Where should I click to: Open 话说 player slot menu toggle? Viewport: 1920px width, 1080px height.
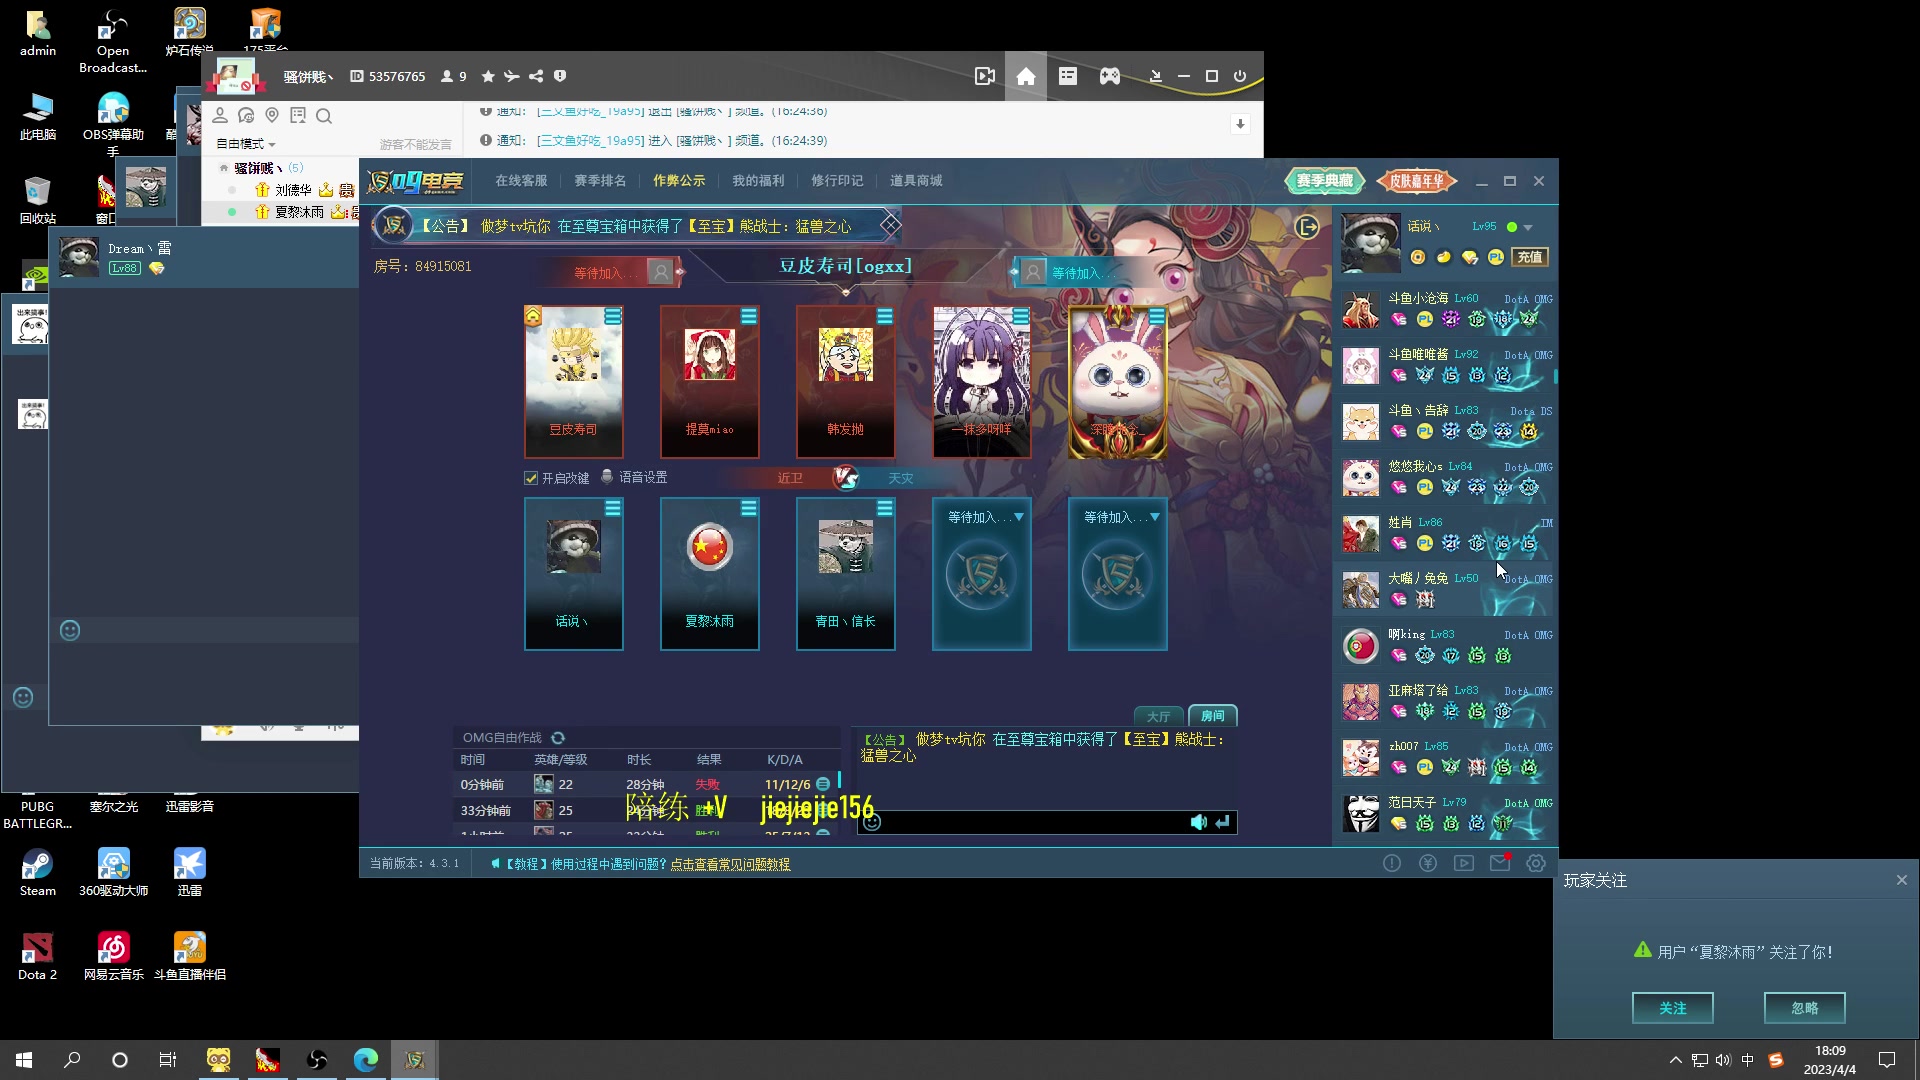[613, 509]
